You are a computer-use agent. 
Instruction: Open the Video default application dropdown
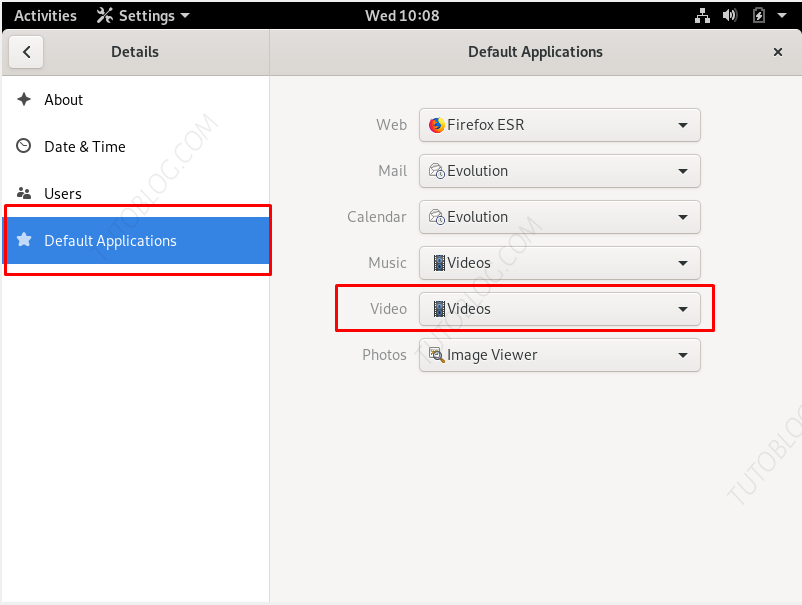(x=560, y=309)
